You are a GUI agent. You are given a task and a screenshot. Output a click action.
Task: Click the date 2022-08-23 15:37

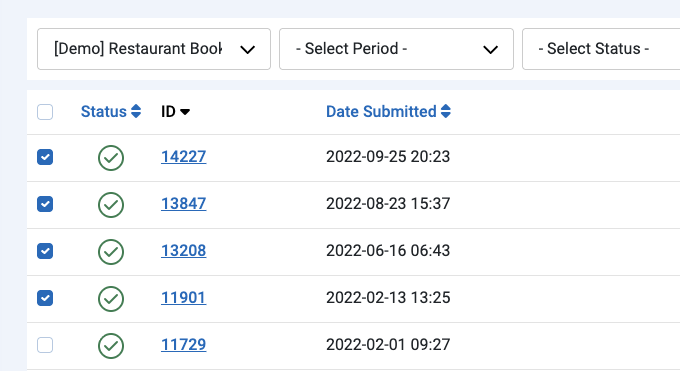tap(388, 204)
